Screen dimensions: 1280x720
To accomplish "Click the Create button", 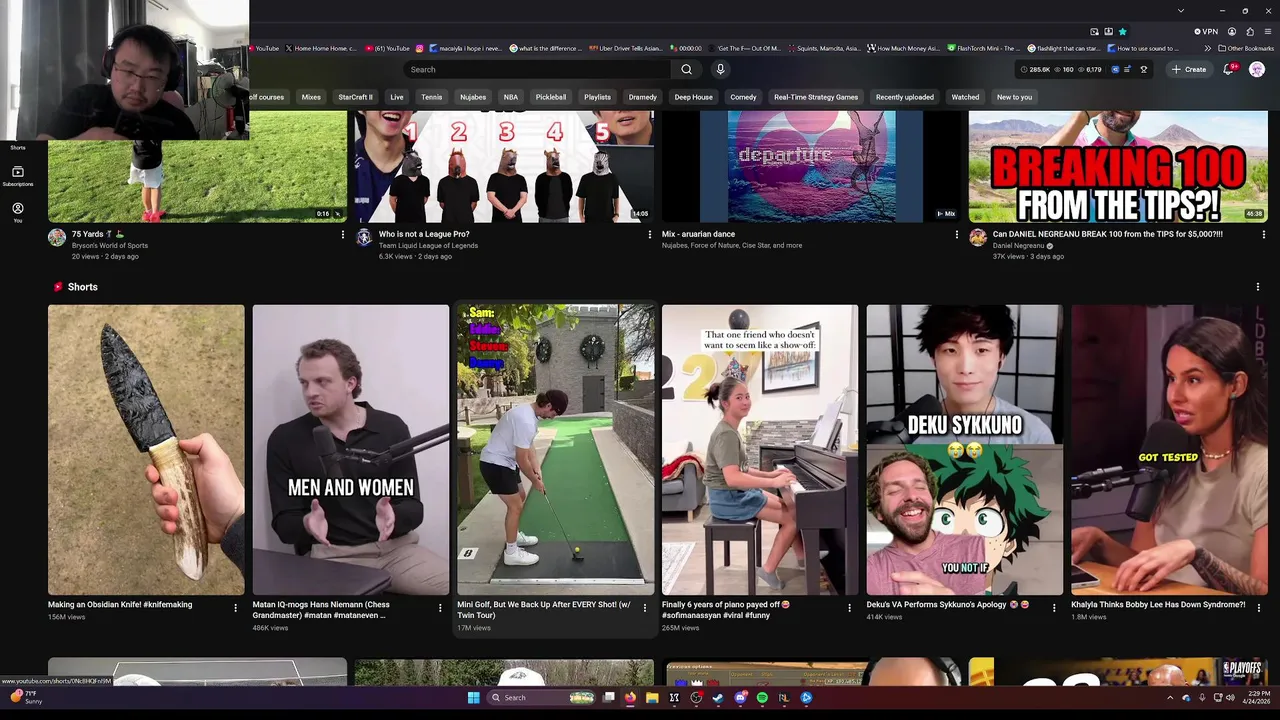I will [1189, 69].
